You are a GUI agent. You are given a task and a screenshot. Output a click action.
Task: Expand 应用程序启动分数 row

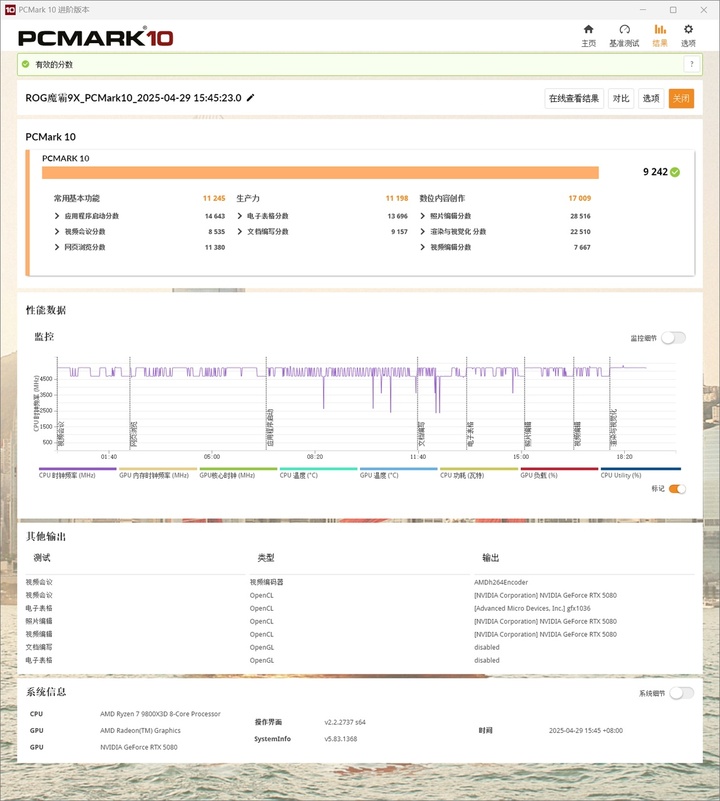tap(57, 216)
